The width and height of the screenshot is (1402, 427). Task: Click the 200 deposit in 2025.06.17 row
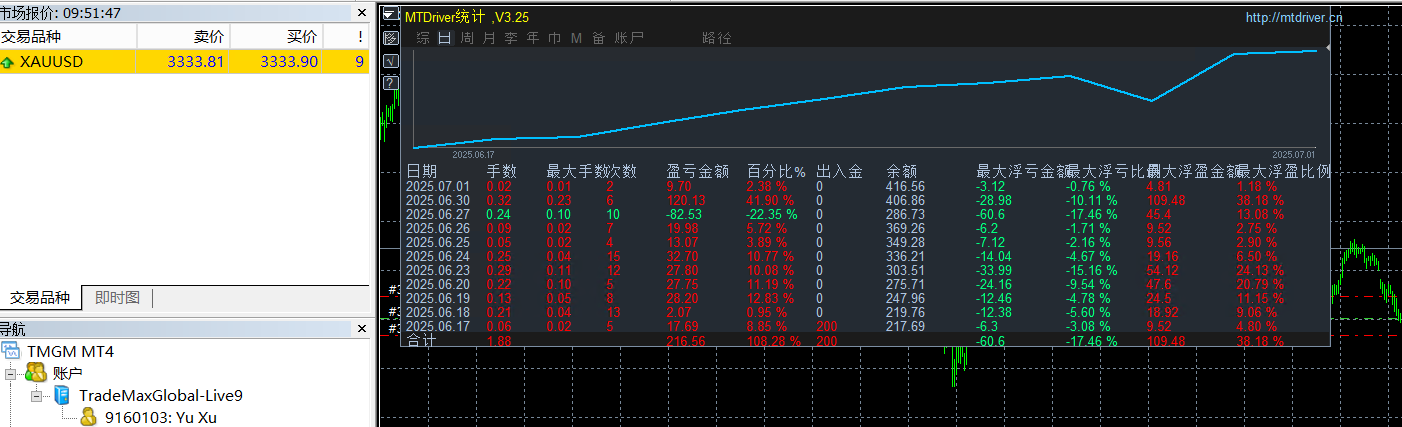coord(827,326)
